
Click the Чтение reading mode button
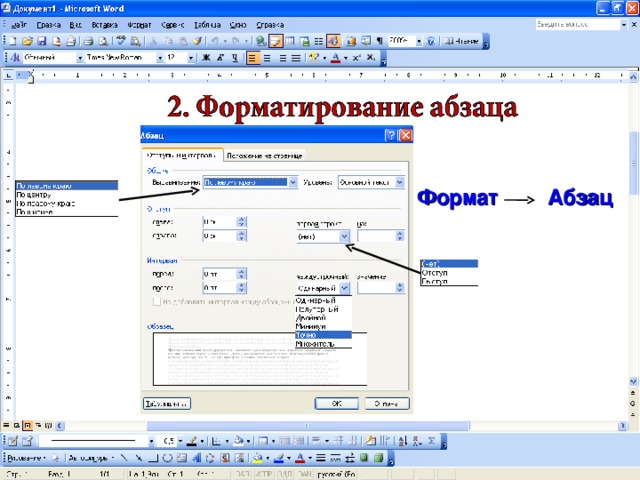(x=462, y=41)
